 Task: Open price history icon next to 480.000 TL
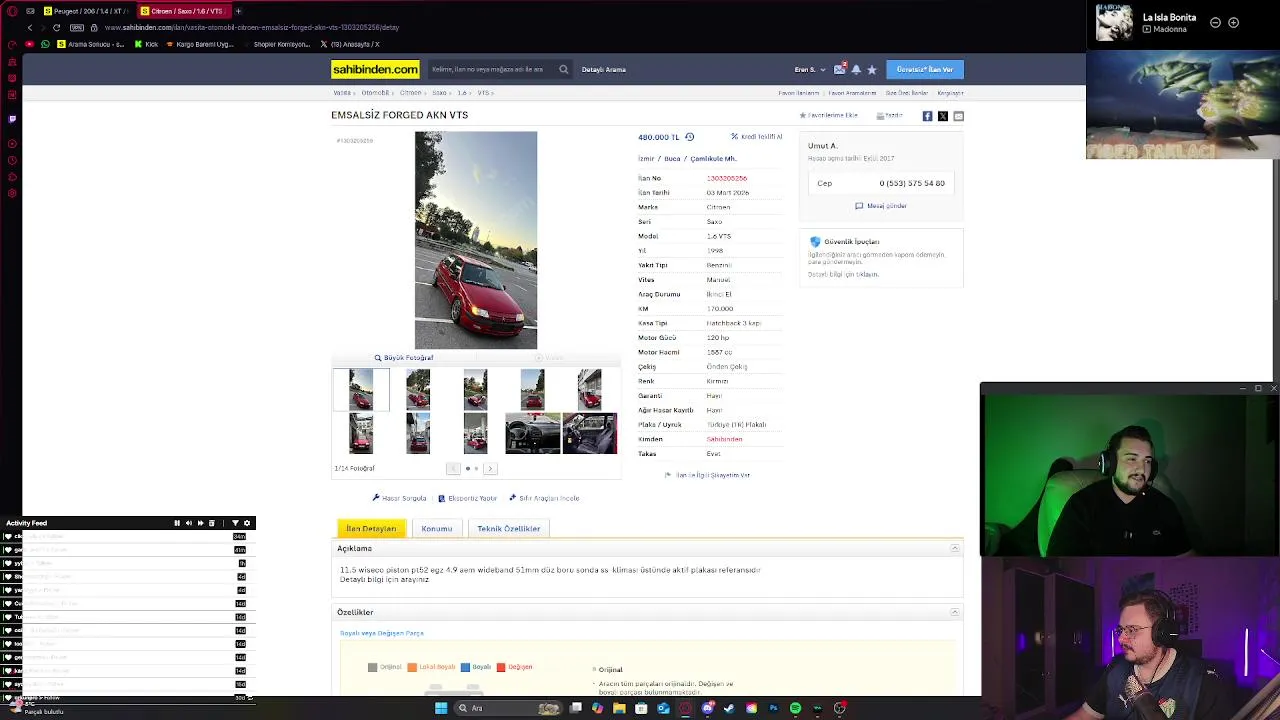pos(689,137)
